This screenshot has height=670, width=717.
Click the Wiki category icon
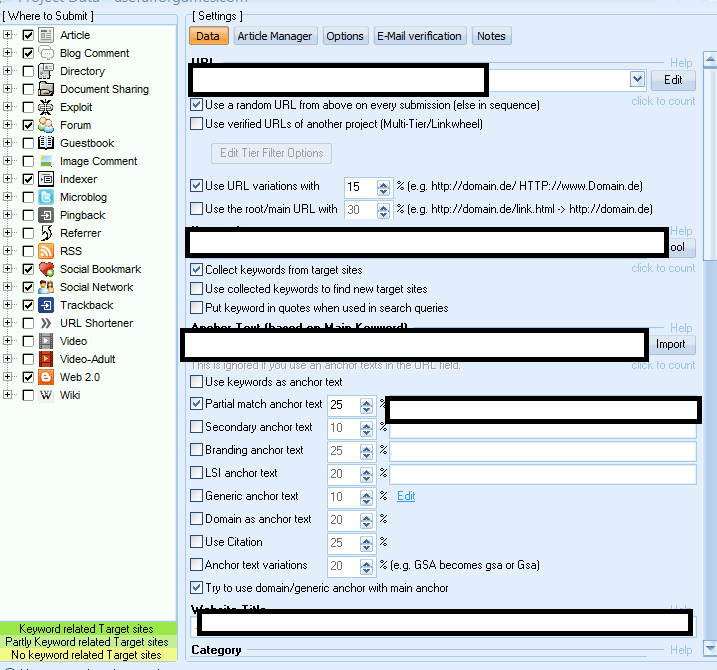click(x=46, y=395)
